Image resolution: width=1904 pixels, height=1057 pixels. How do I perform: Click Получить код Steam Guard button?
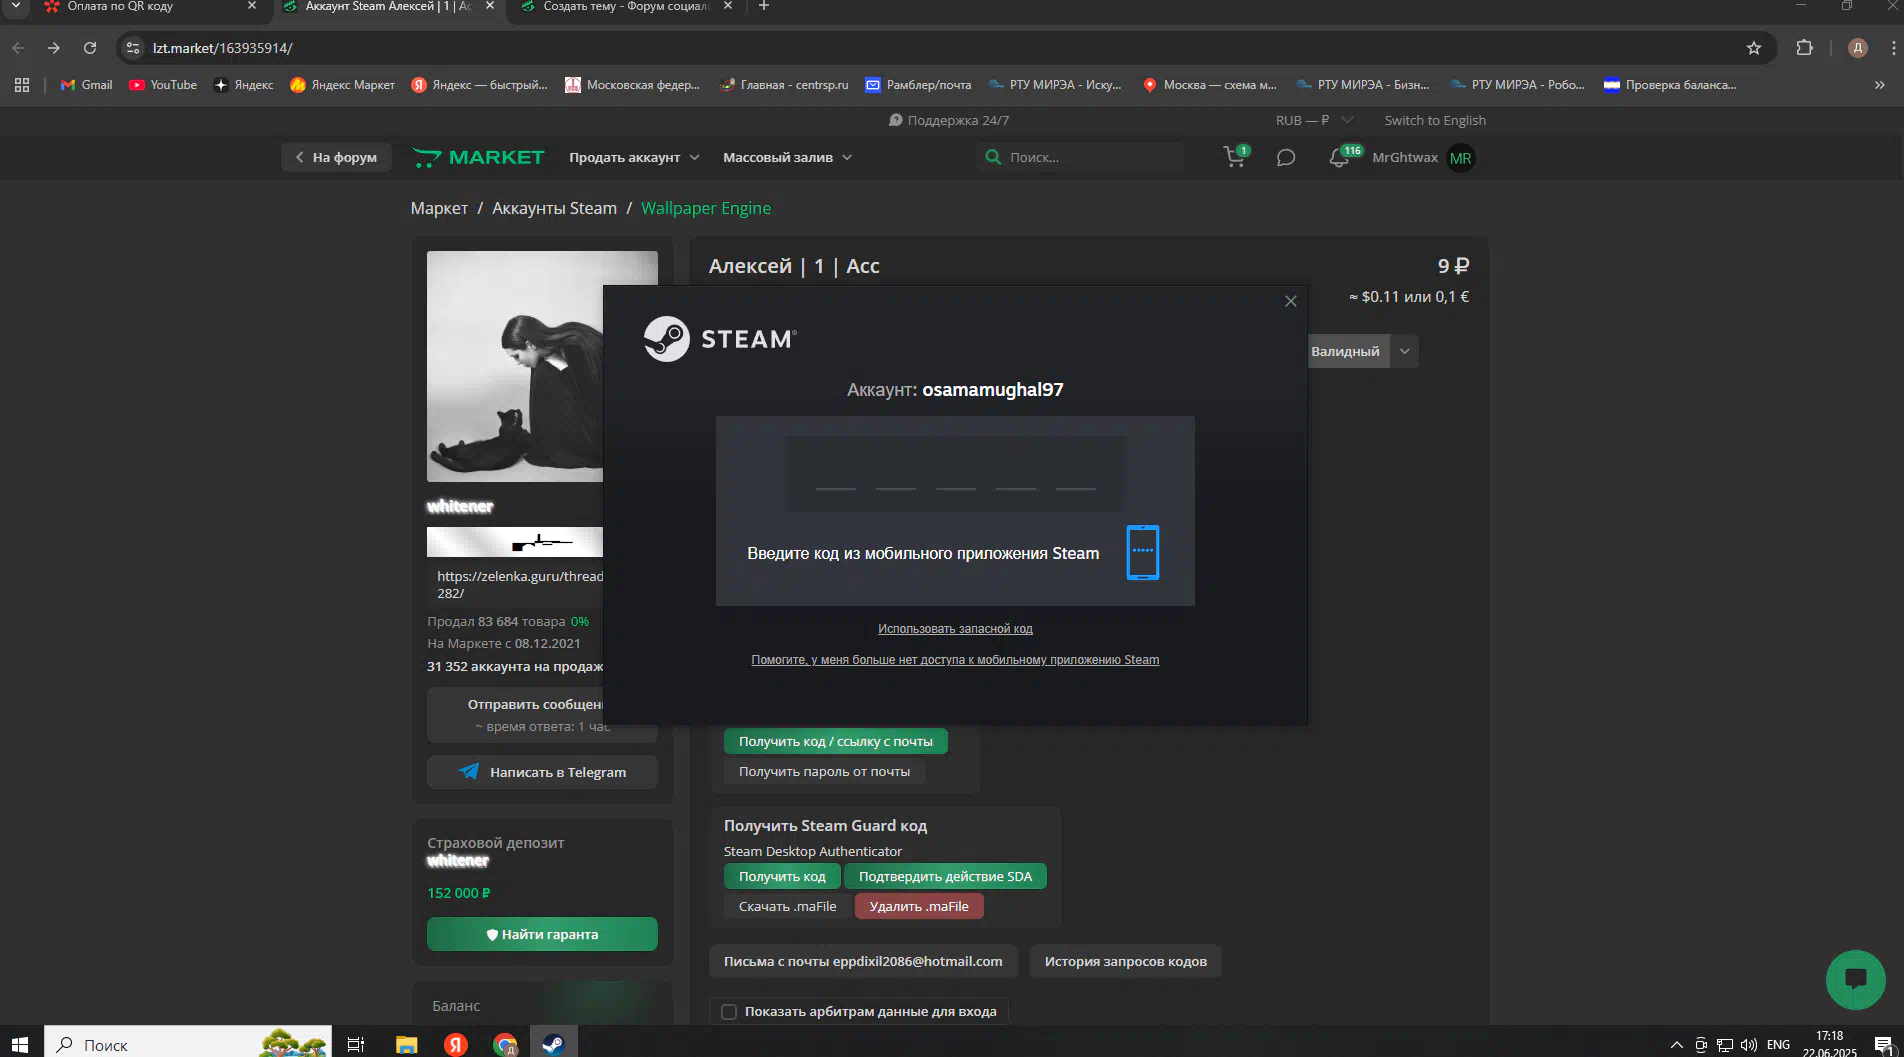point(782,876)
